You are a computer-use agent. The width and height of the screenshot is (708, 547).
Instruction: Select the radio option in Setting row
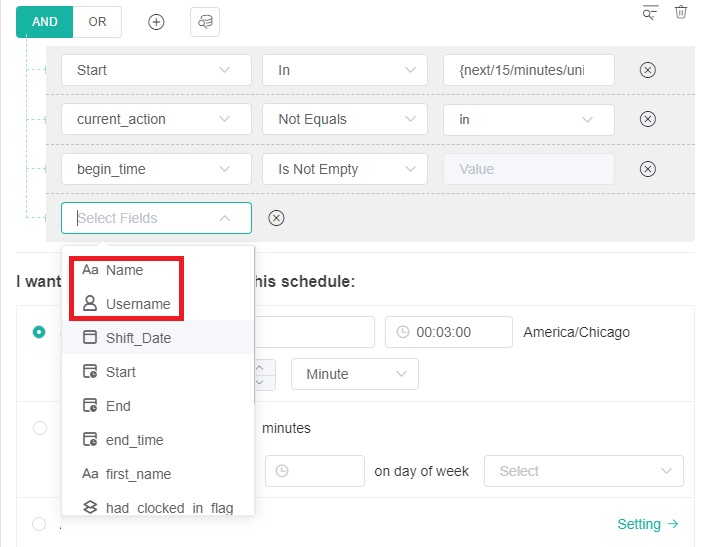pos(39,524)
